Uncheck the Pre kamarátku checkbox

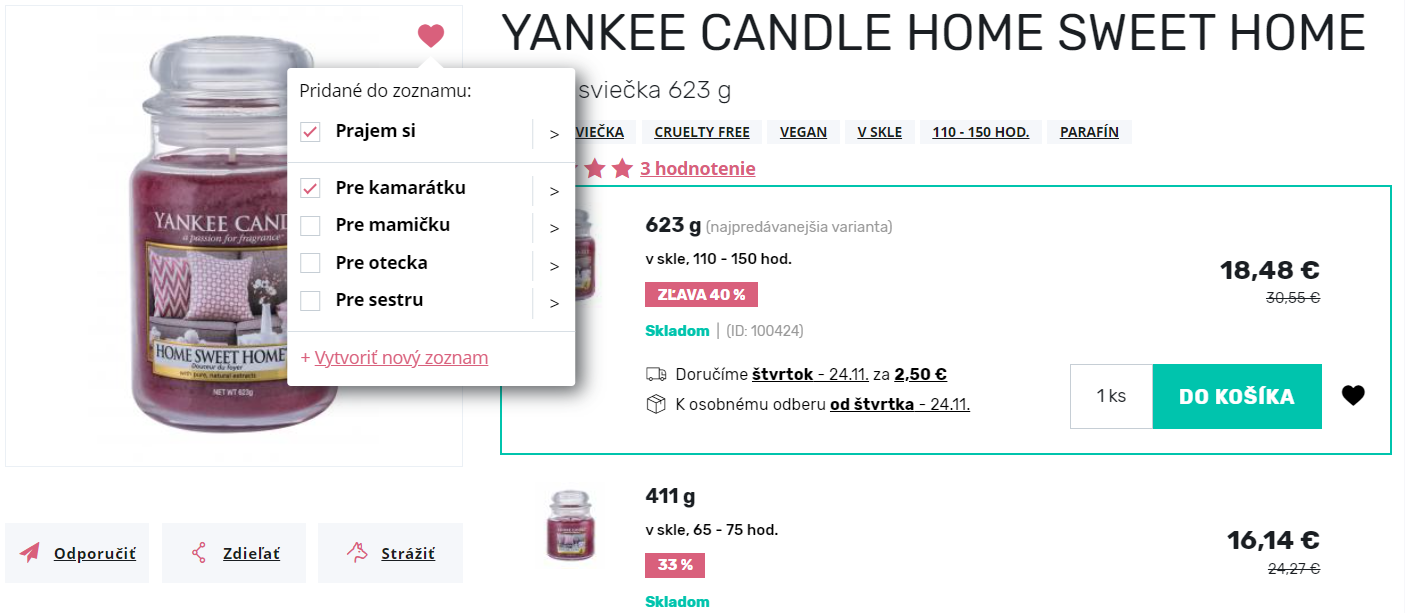[311, 188]
